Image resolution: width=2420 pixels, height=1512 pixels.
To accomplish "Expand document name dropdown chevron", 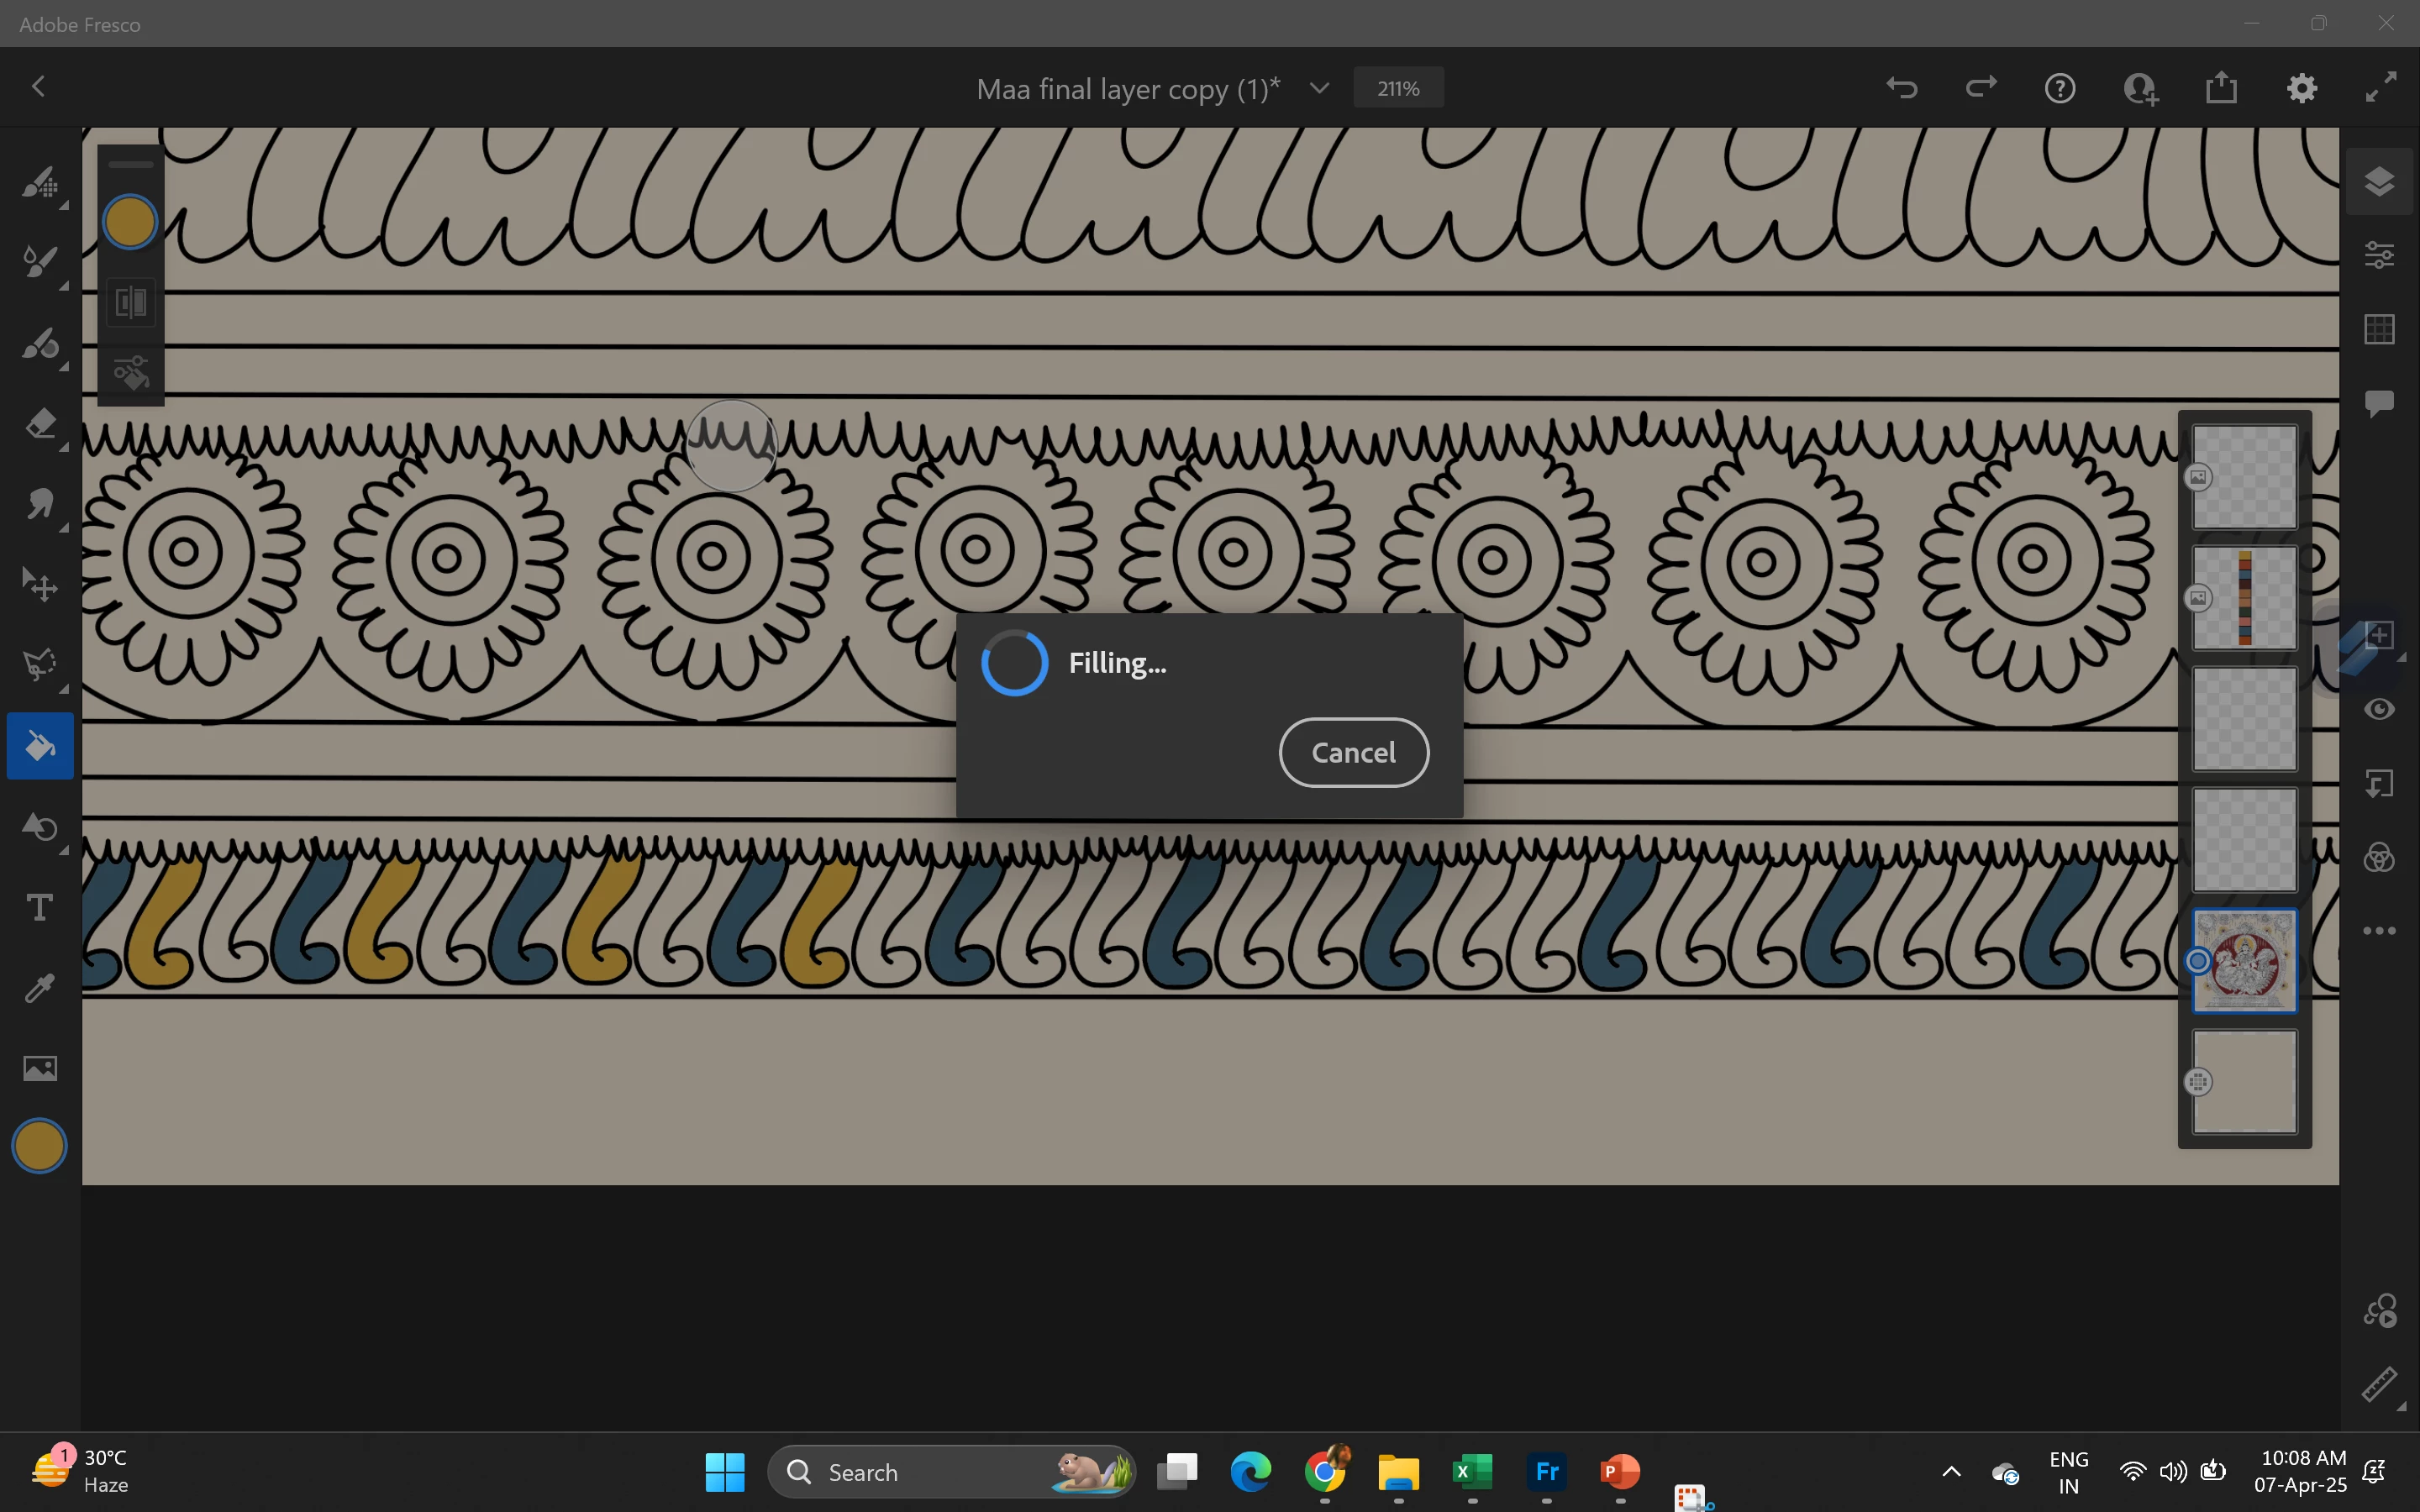I will coord(1319,88).
